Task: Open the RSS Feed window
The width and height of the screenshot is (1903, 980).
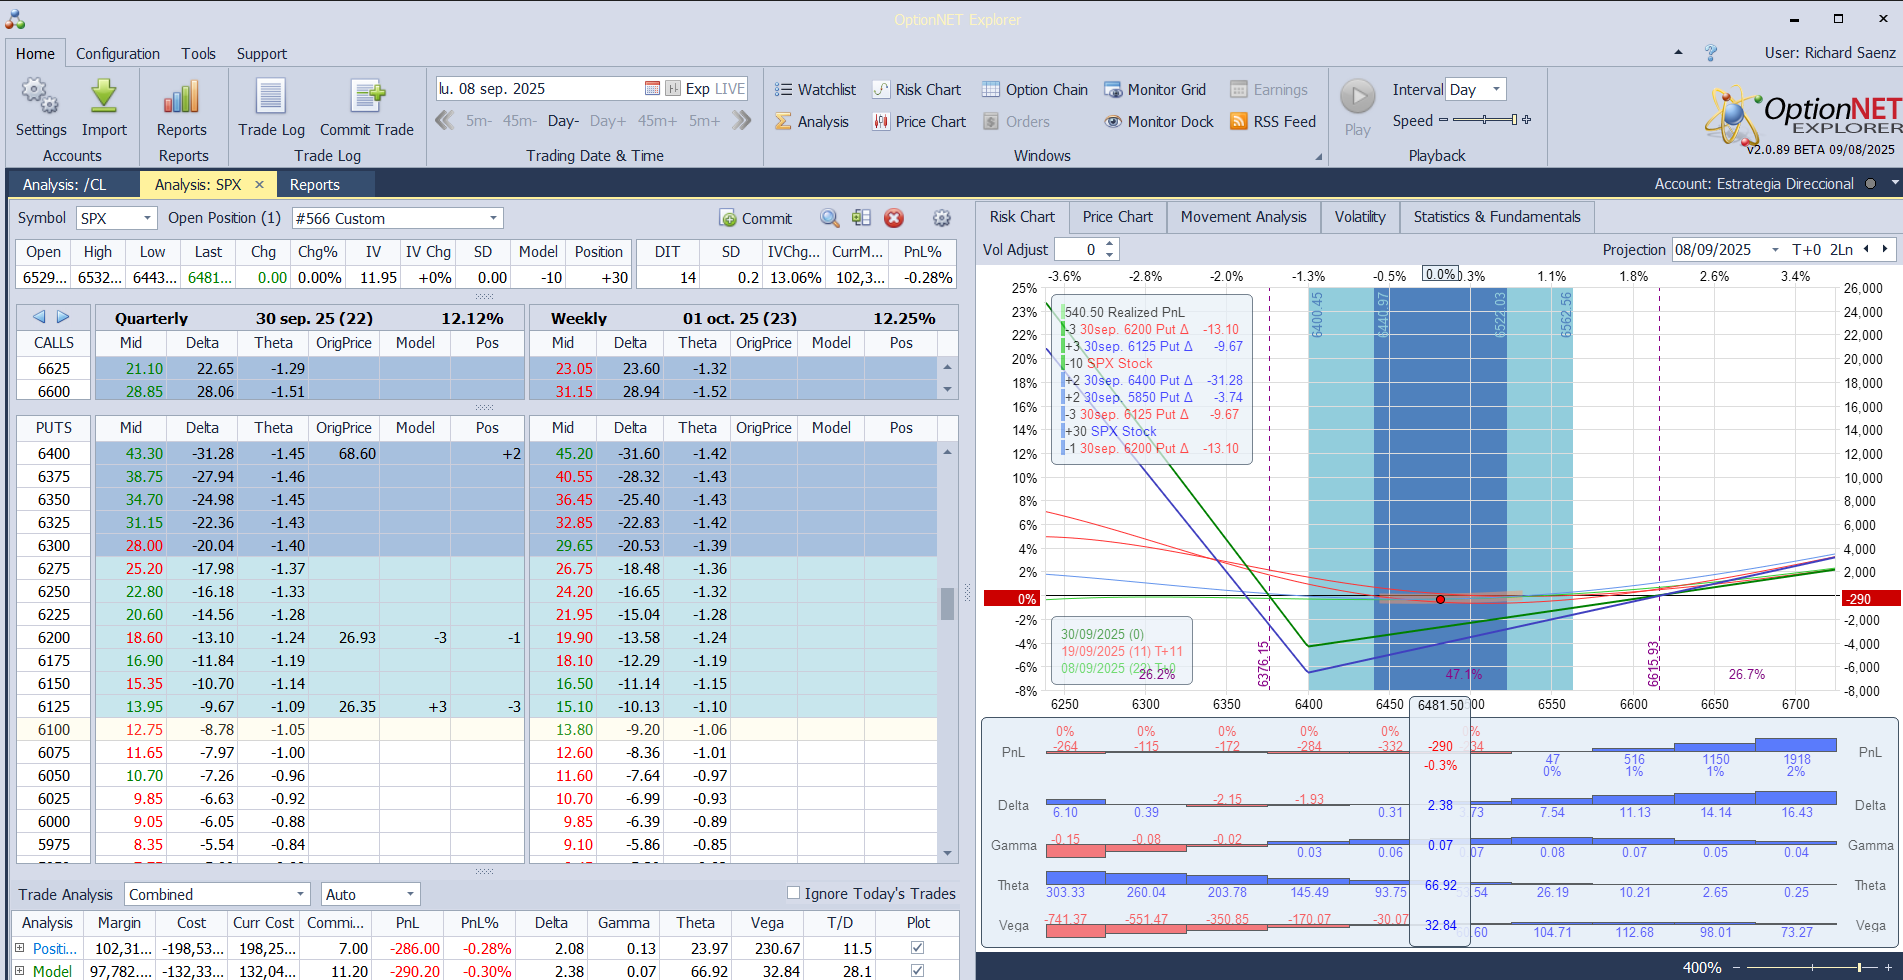Action: [x=1273, y=122]
